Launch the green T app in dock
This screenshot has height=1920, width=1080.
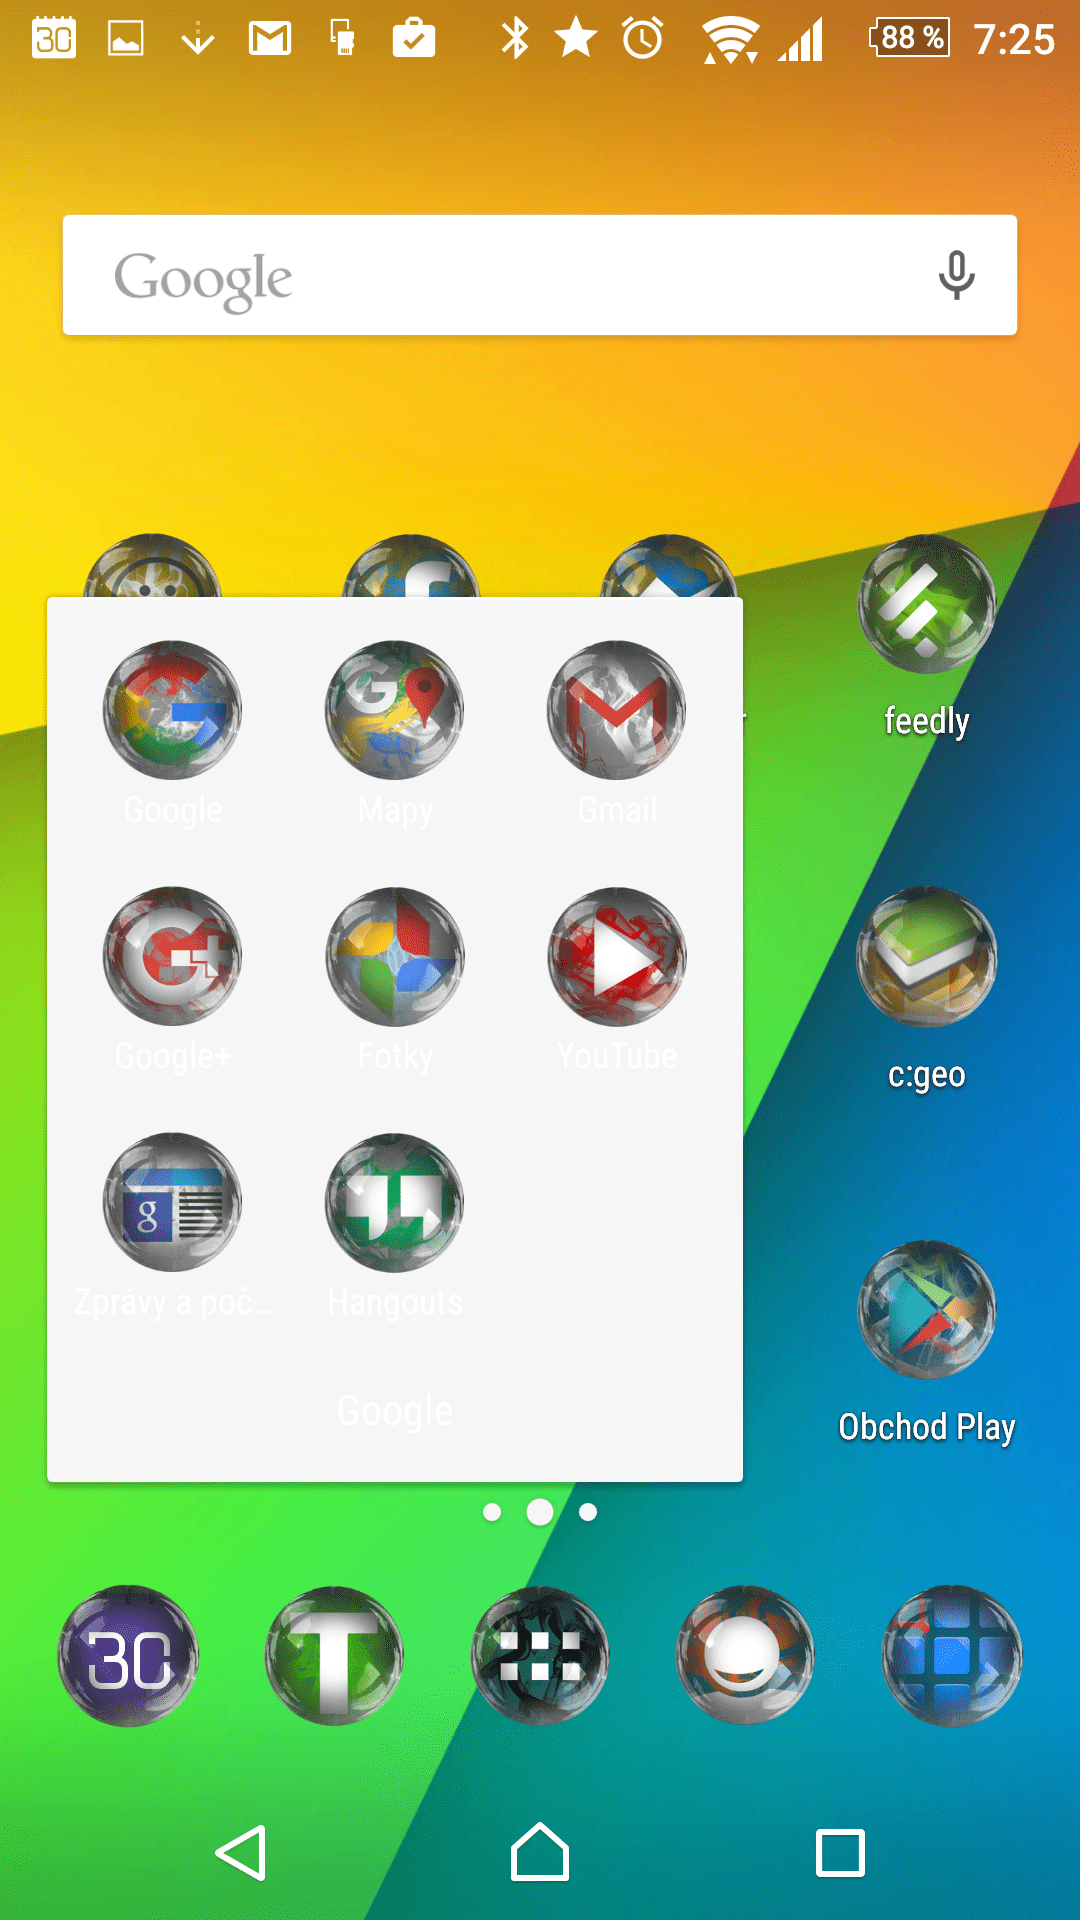[x=334, y=1656]
